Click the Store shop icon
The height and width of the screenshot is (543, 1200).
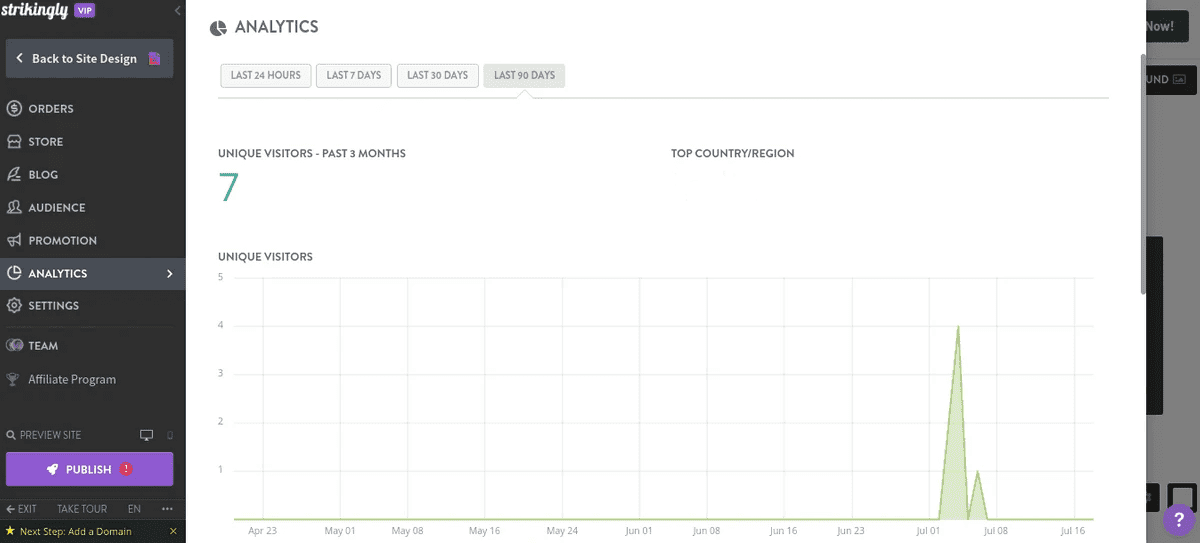14,141
